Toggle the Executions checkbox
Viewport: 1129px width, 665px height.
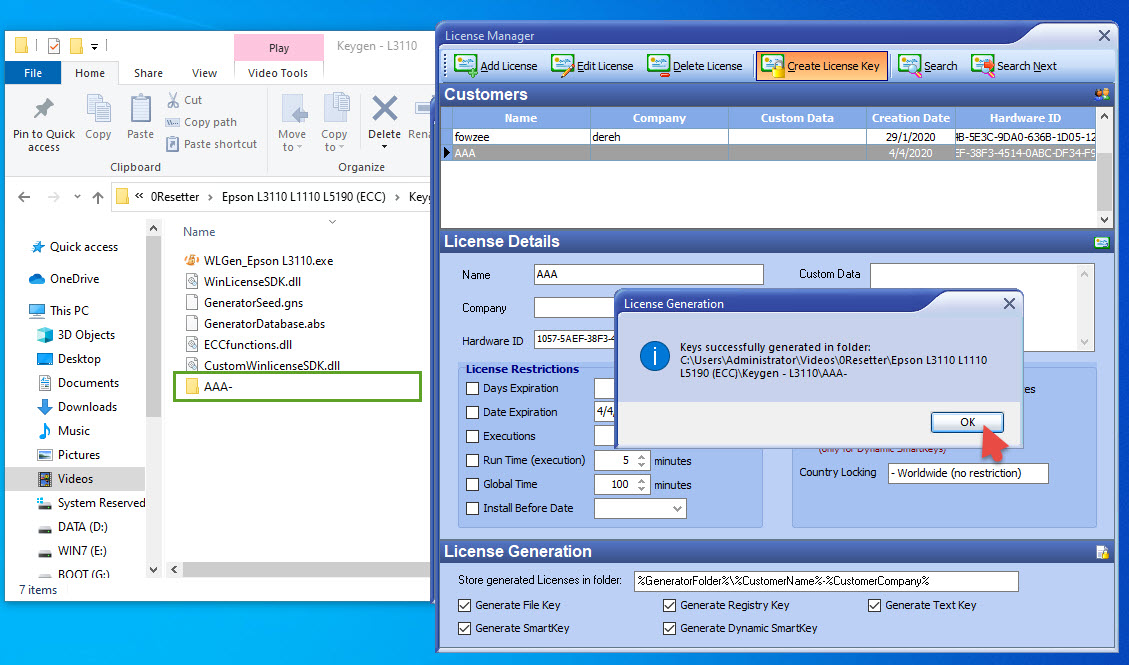point(472,436)
